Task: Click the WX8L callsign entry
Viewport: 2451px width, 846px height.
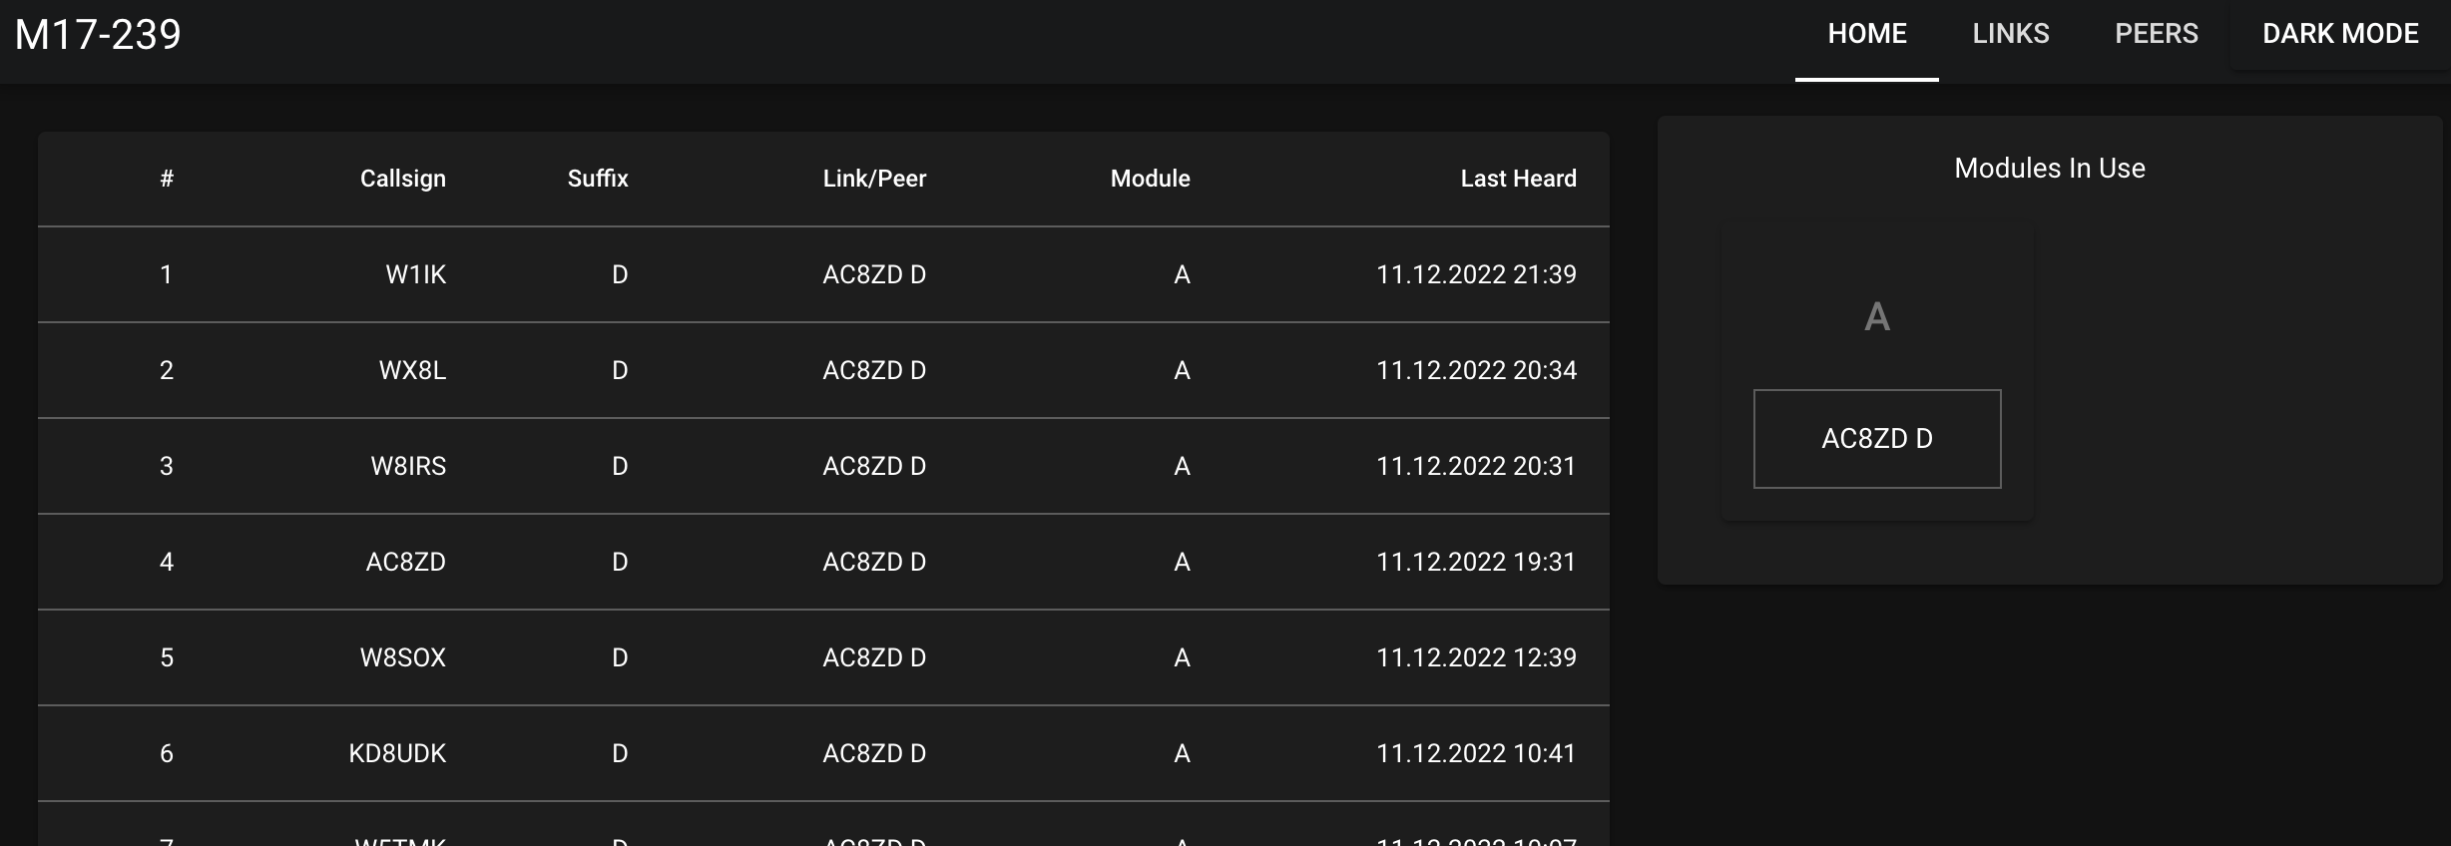Action: (x=412, y=371)
